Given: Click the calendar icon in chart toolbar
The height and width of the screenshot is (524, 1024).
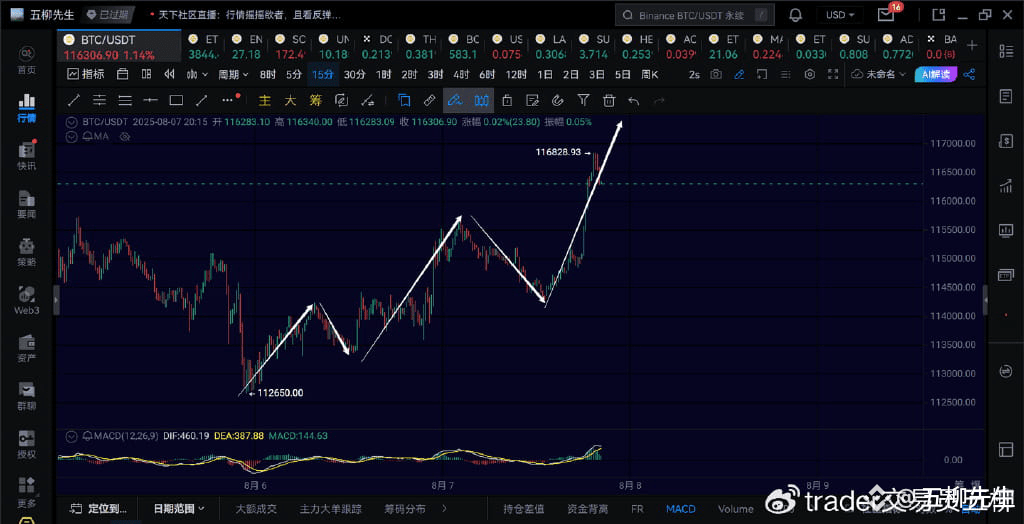Looking at the screenshot, I should (122, 74).
